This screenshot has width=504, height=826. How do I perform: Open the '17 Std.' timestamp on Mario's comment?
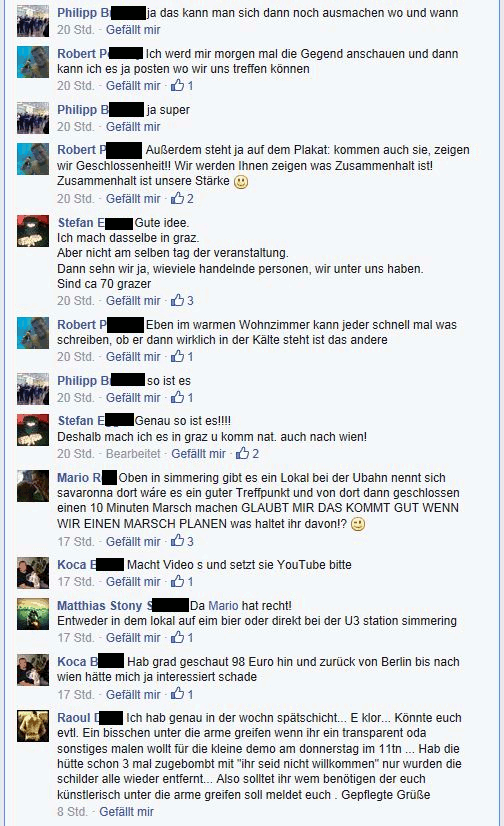(76, 542)
